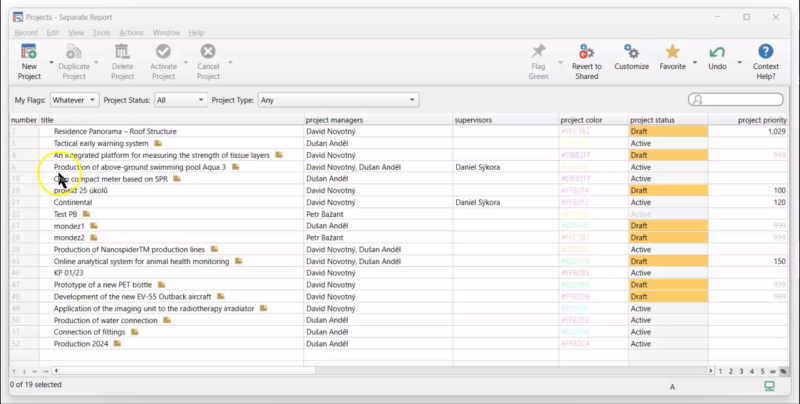This screenshot has height=404, width=800.
Task: Click folder icon beside Tactical early warning system
Action: (158, 143)
